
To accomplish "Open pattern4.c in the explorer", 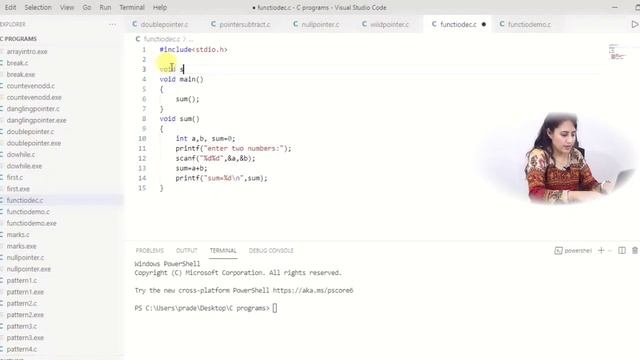I will pyautogui.click(x=22, y=349).
